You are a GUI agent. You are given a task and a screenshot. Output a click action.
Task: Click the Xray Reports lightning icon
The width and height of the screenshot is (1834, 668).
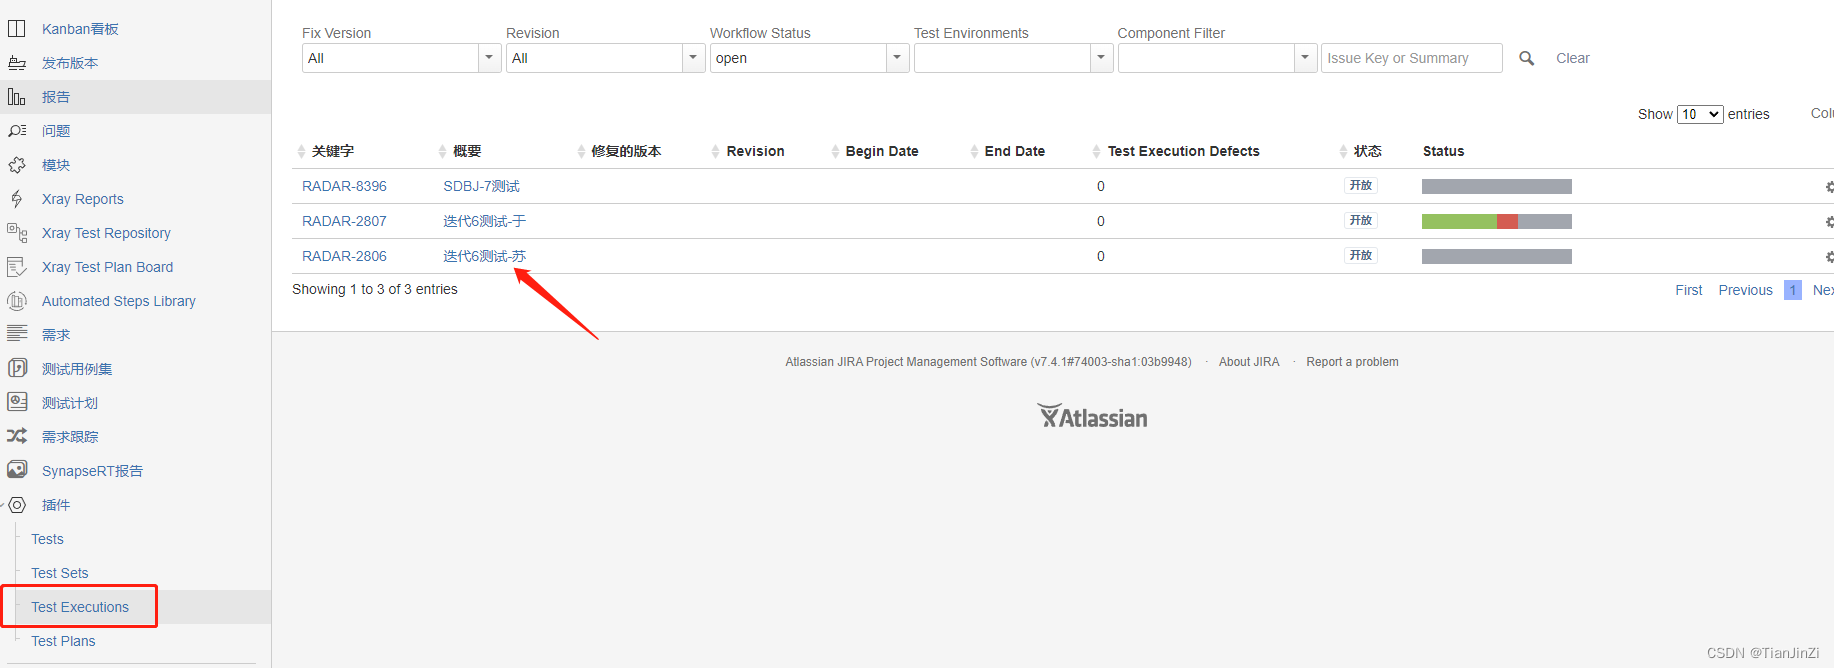pyautogui.click(x=17, y=199)
